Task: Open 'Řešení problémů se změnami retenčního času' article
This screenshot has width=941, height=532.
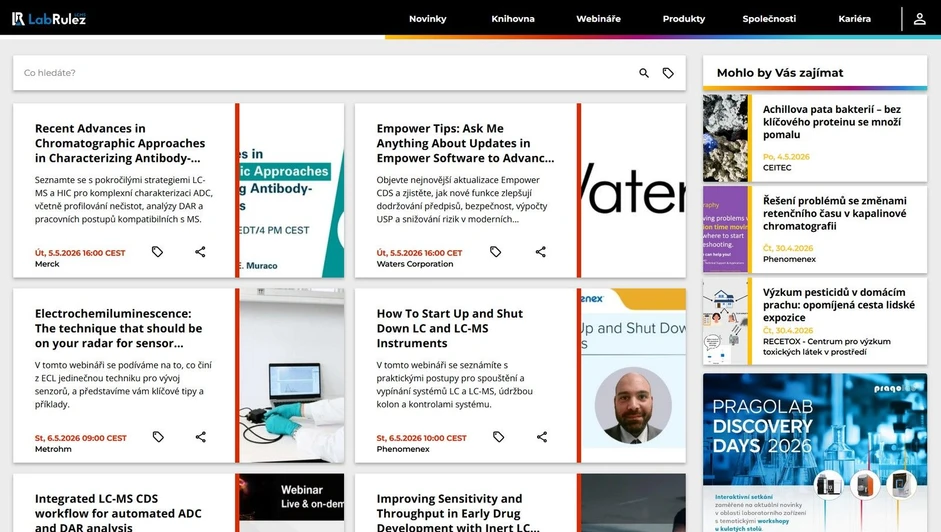Action: coord(835,213)
